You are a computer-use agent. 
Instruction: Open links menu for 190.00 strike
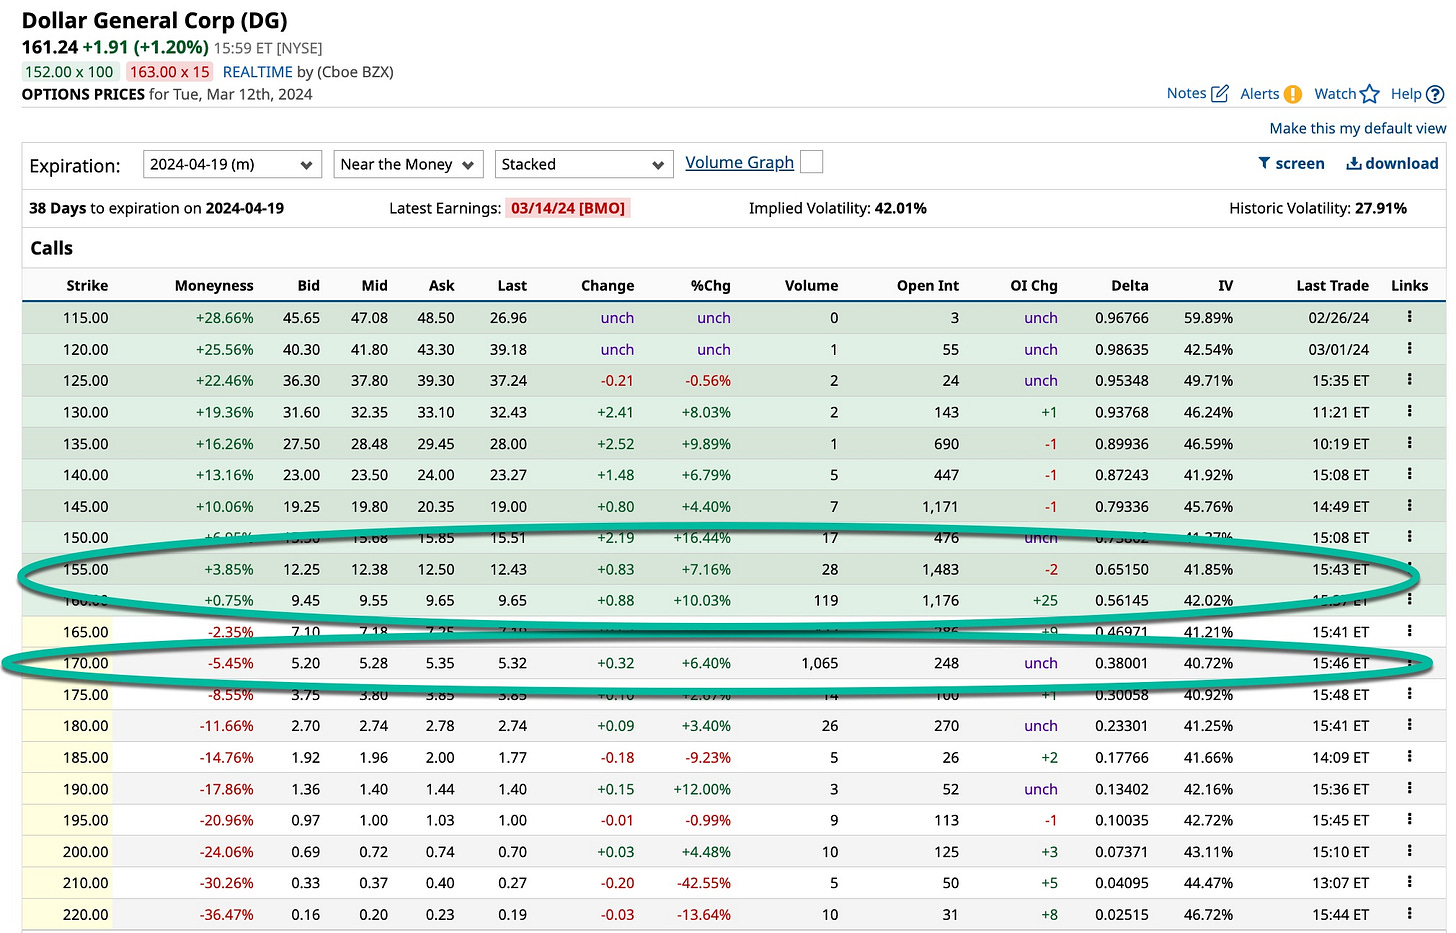(x=1409, y=788)
